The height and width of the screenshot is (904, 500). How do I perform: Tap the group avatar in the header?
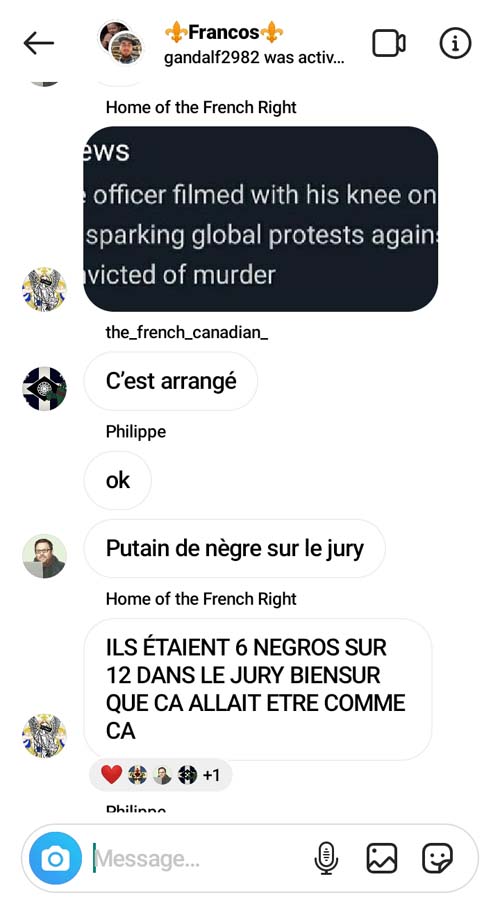121,42
